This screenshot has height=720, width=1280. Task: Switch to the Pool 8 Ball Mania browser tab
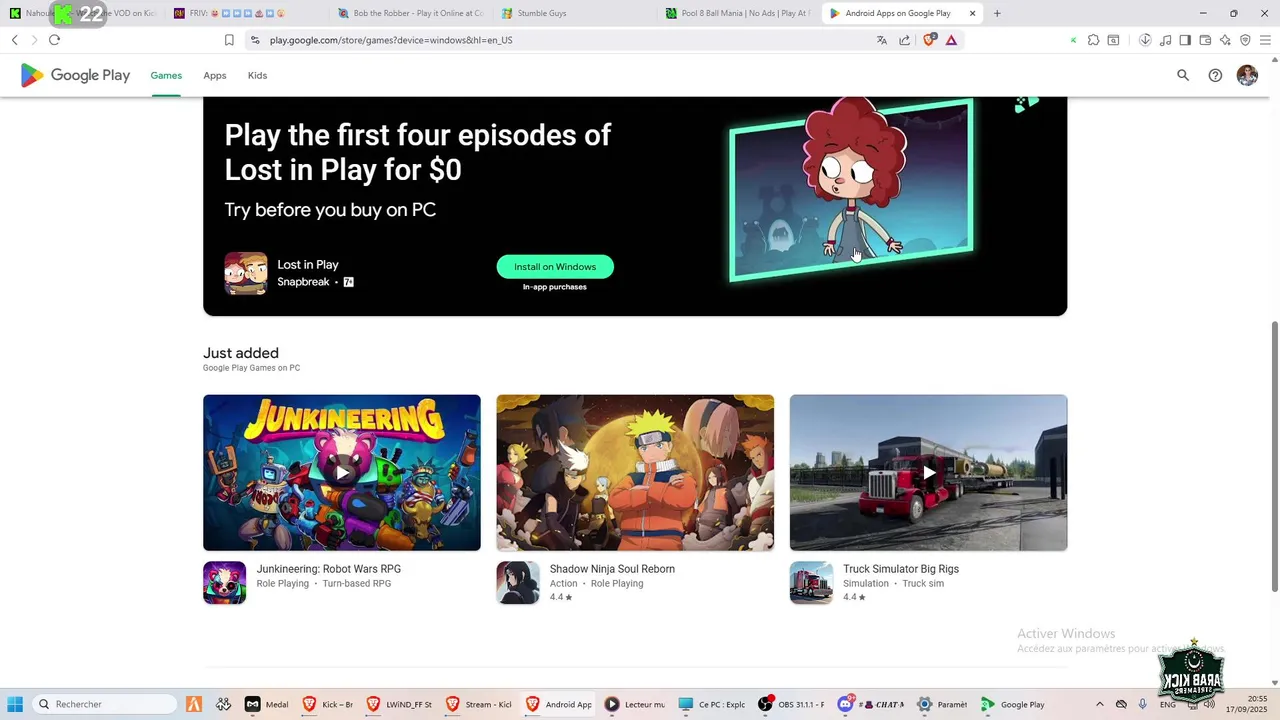coord(738,13)
